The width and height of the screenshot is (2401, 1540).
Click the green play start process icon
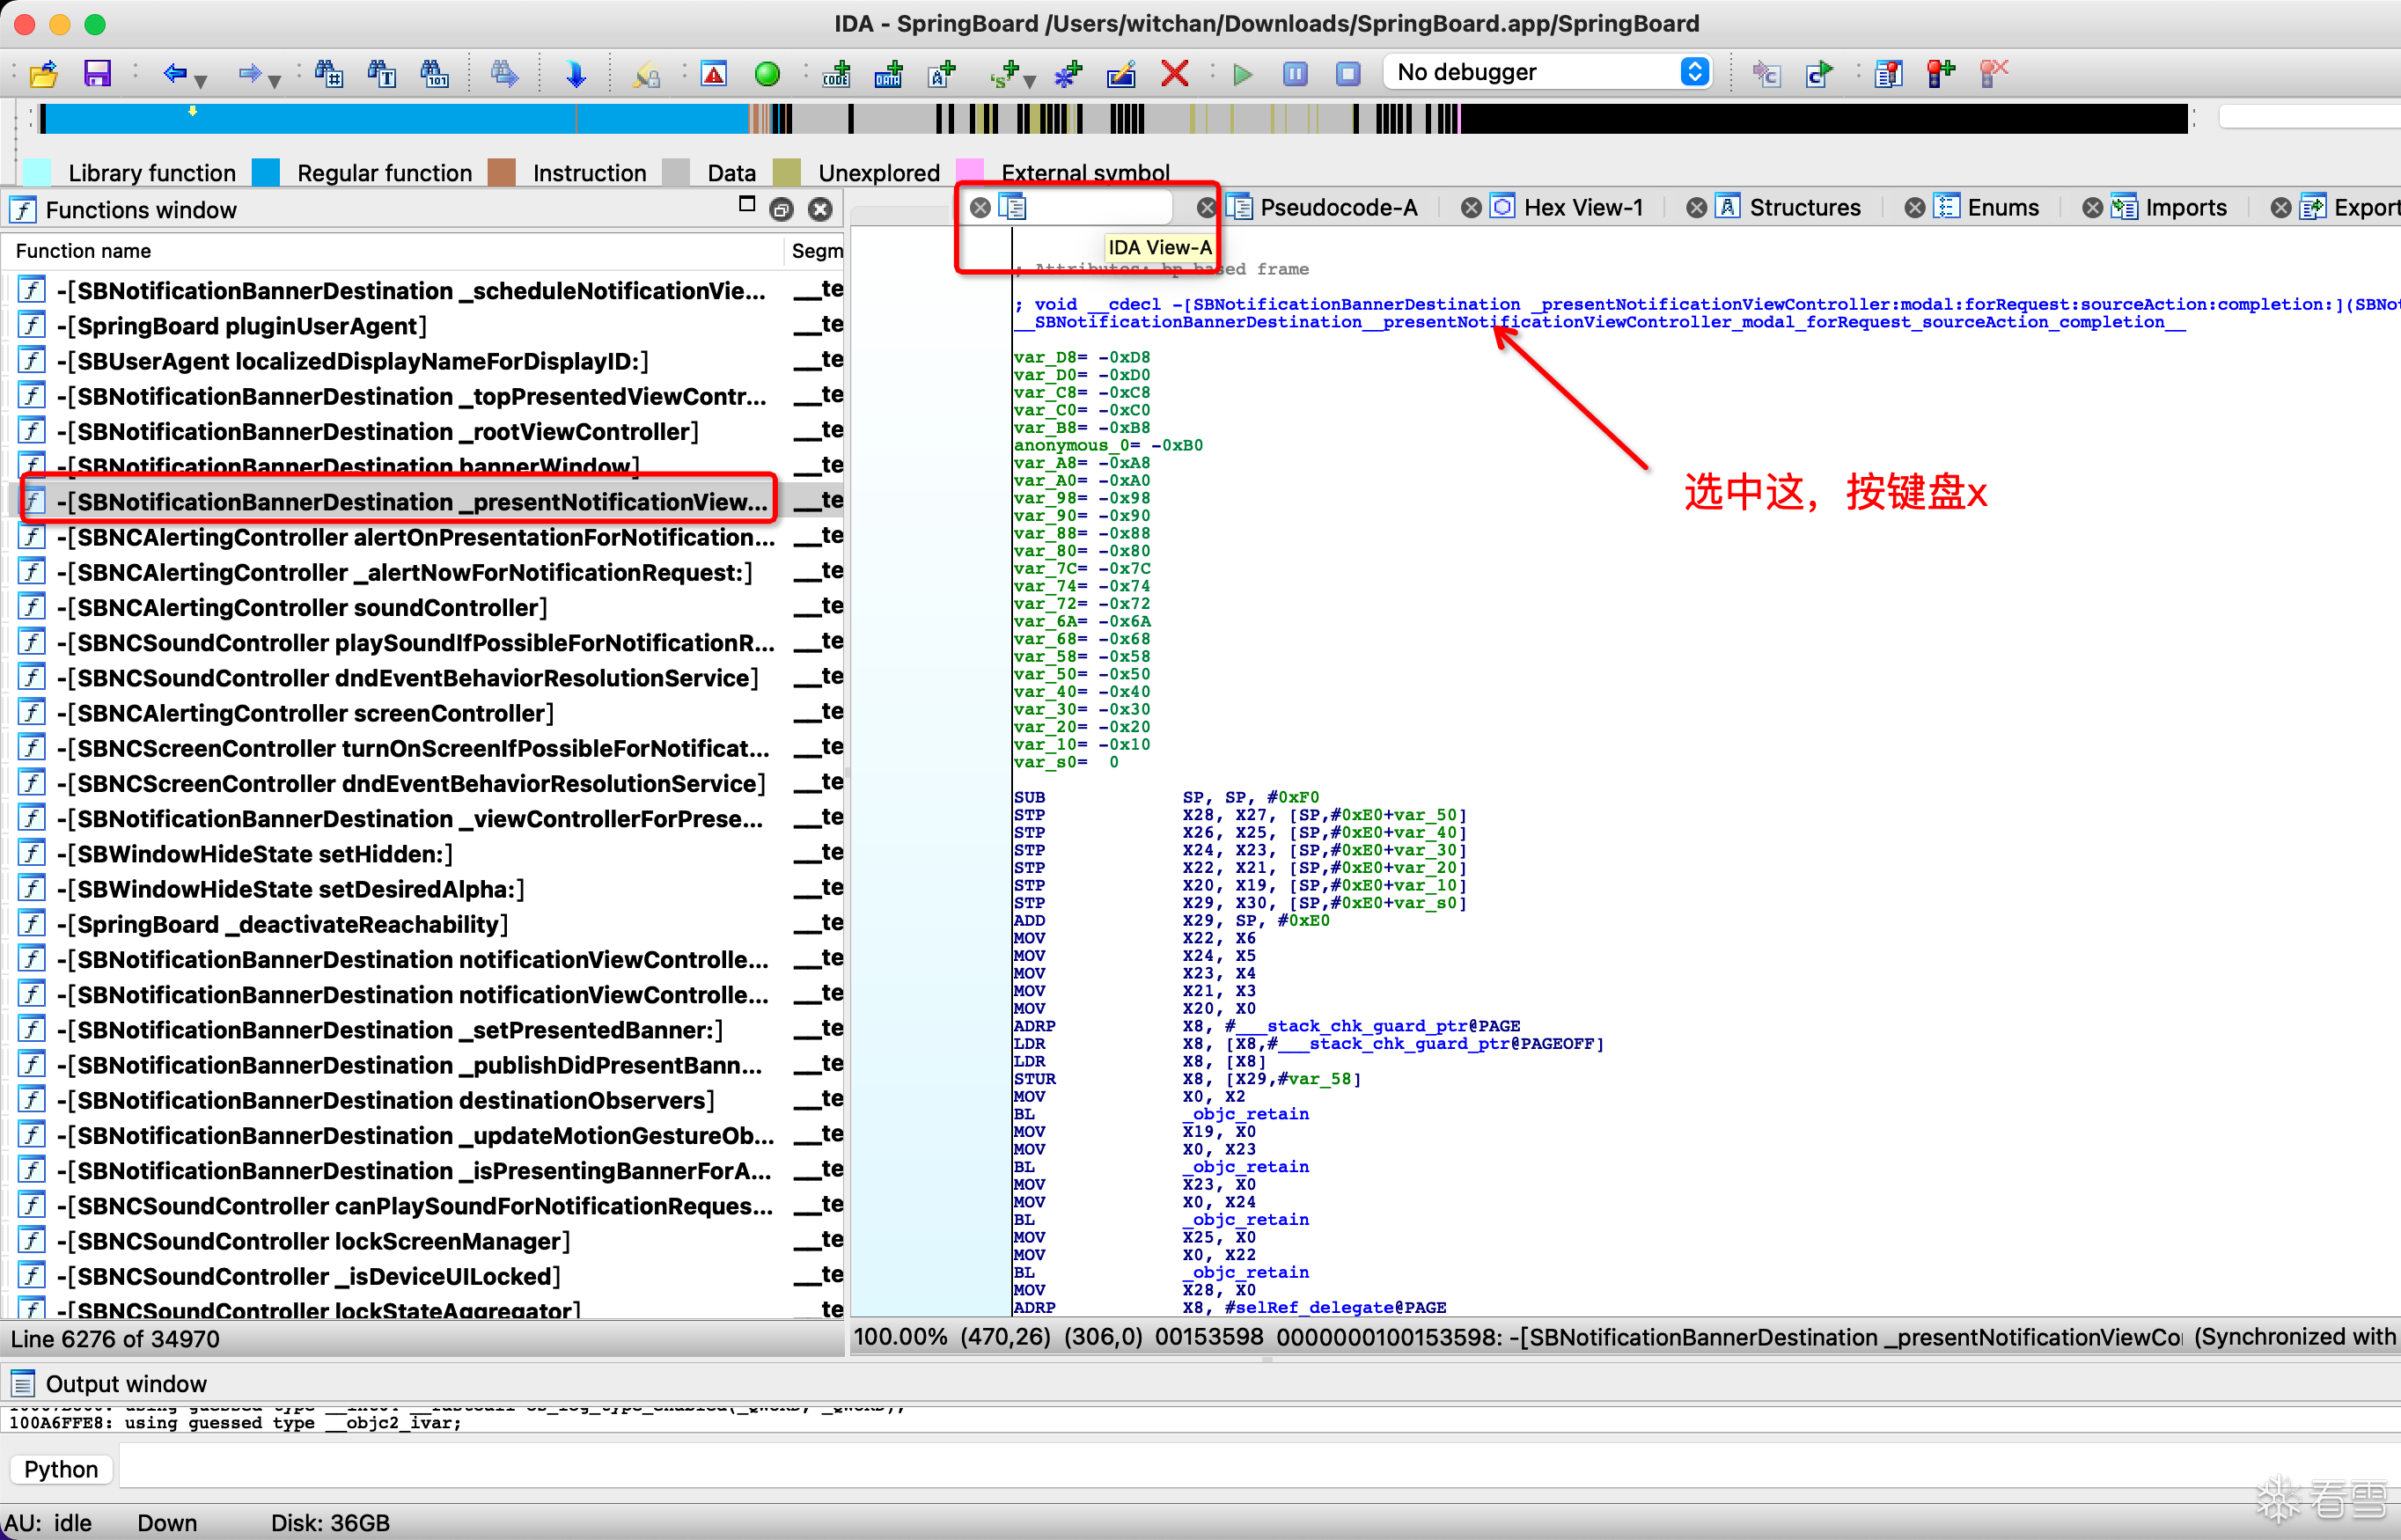click(1242, 73)
